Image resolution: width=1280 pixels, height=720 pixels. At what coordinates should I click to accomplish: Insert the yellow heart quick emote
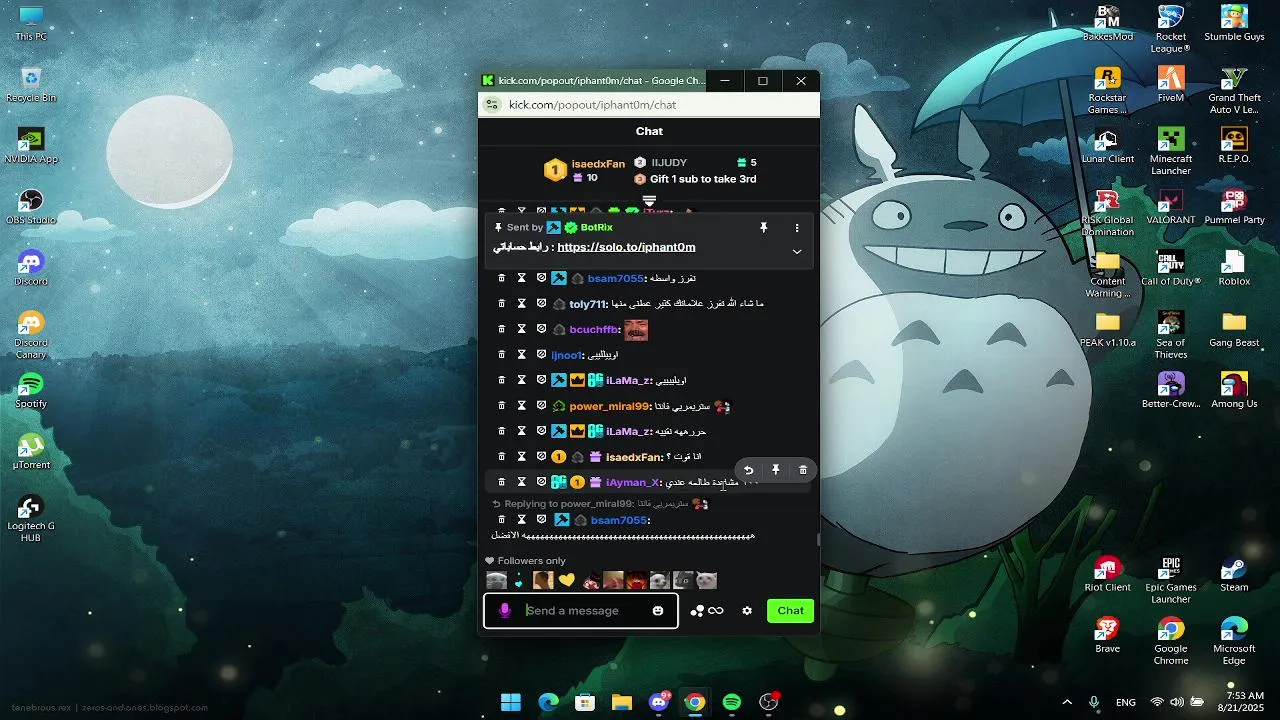coord(567,580)
